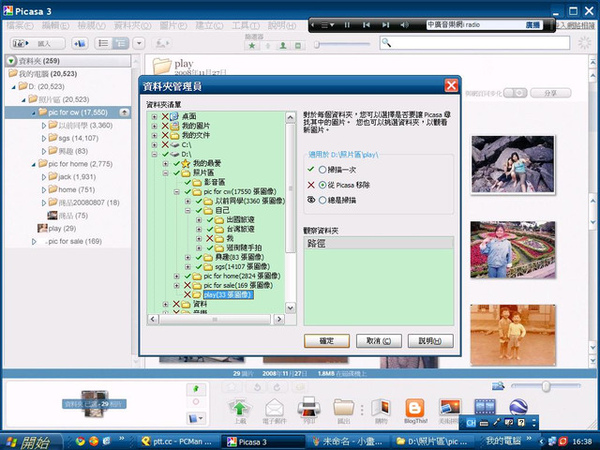The image size is (600, 450).
Task: Select the Scan Once radio option
Action: 323,170
